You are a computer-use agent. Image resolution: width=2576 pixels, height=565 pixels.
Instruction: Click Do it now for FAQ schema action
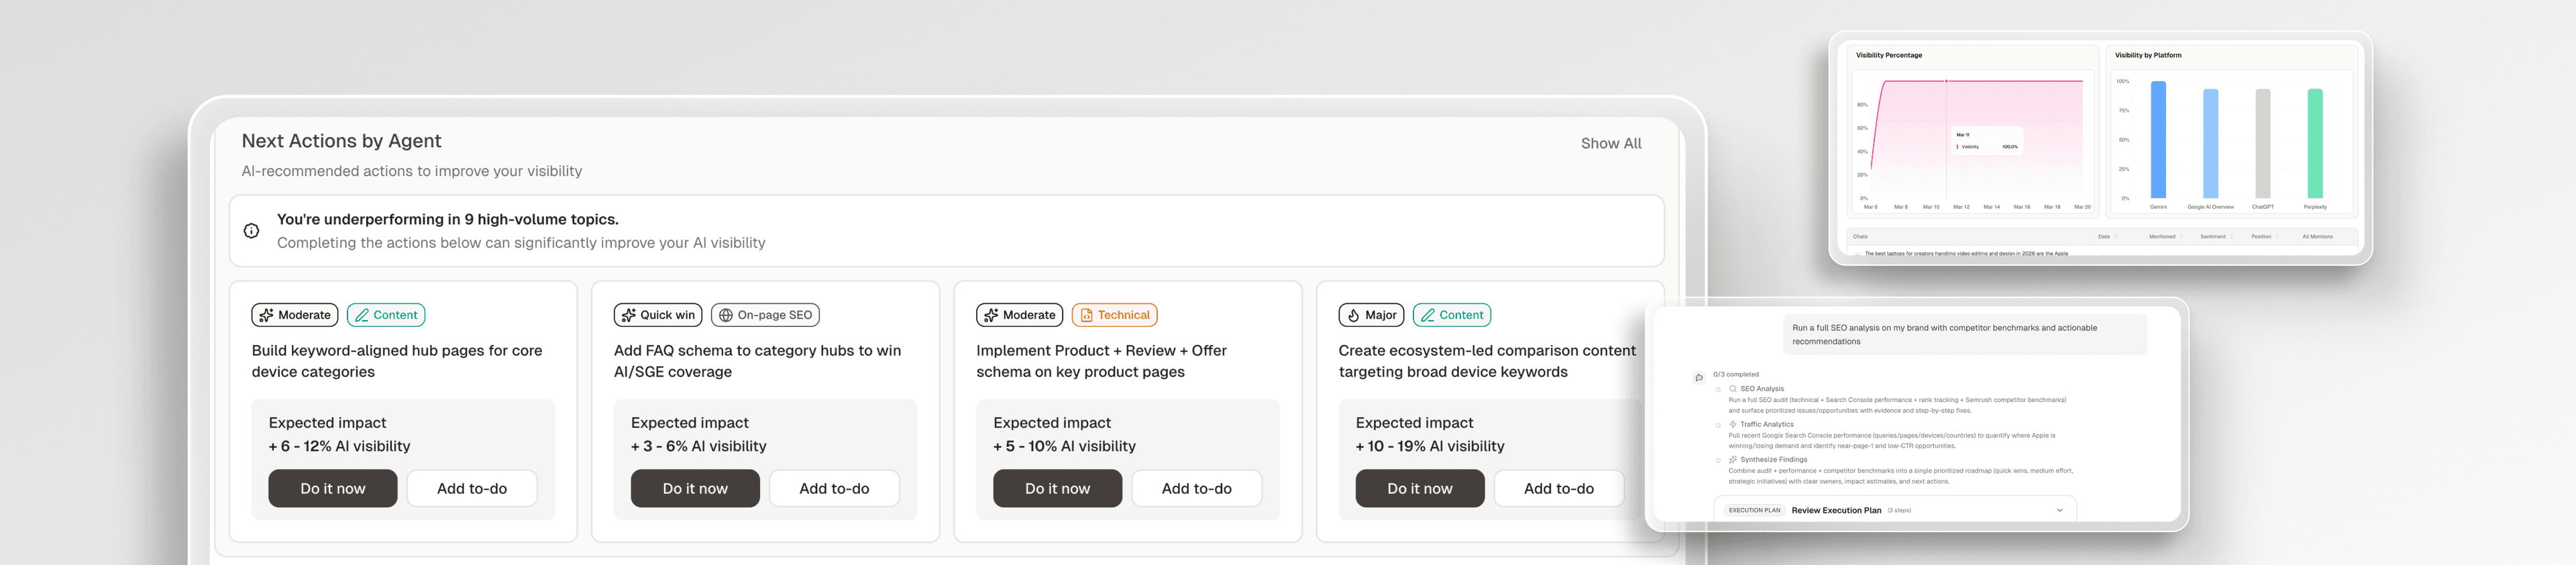695,488
